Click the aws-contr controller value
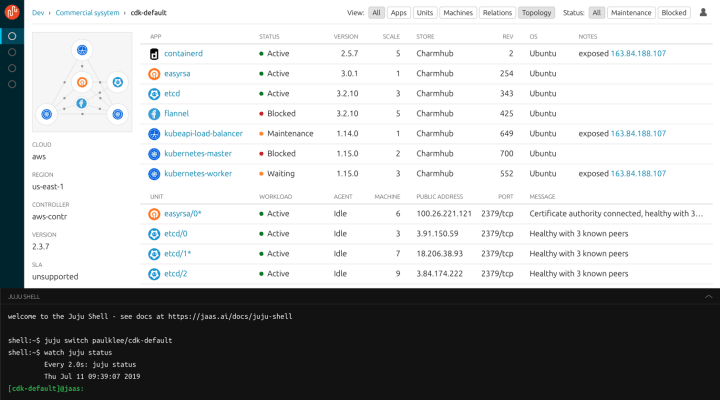 (50, 217)
